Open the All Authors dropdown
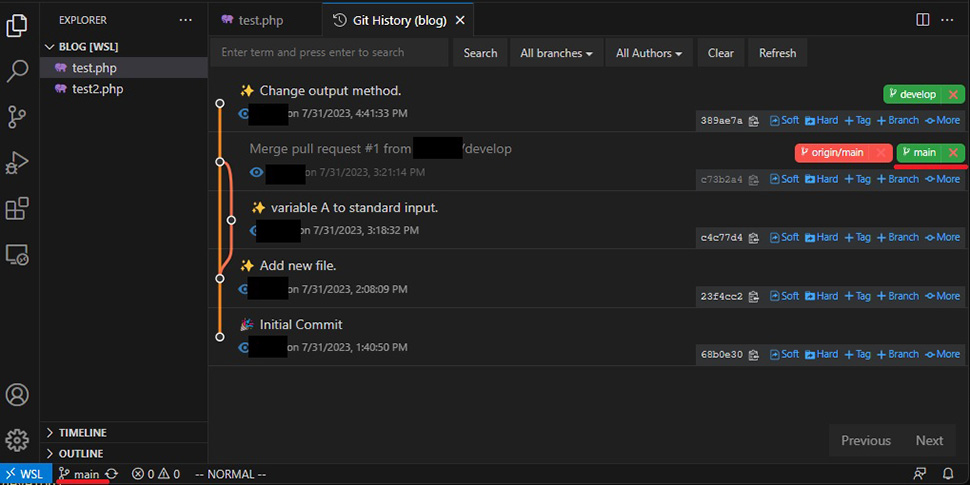Image resolution: width=970 pixels, height=485 pixels. click(x=649, y=53)
